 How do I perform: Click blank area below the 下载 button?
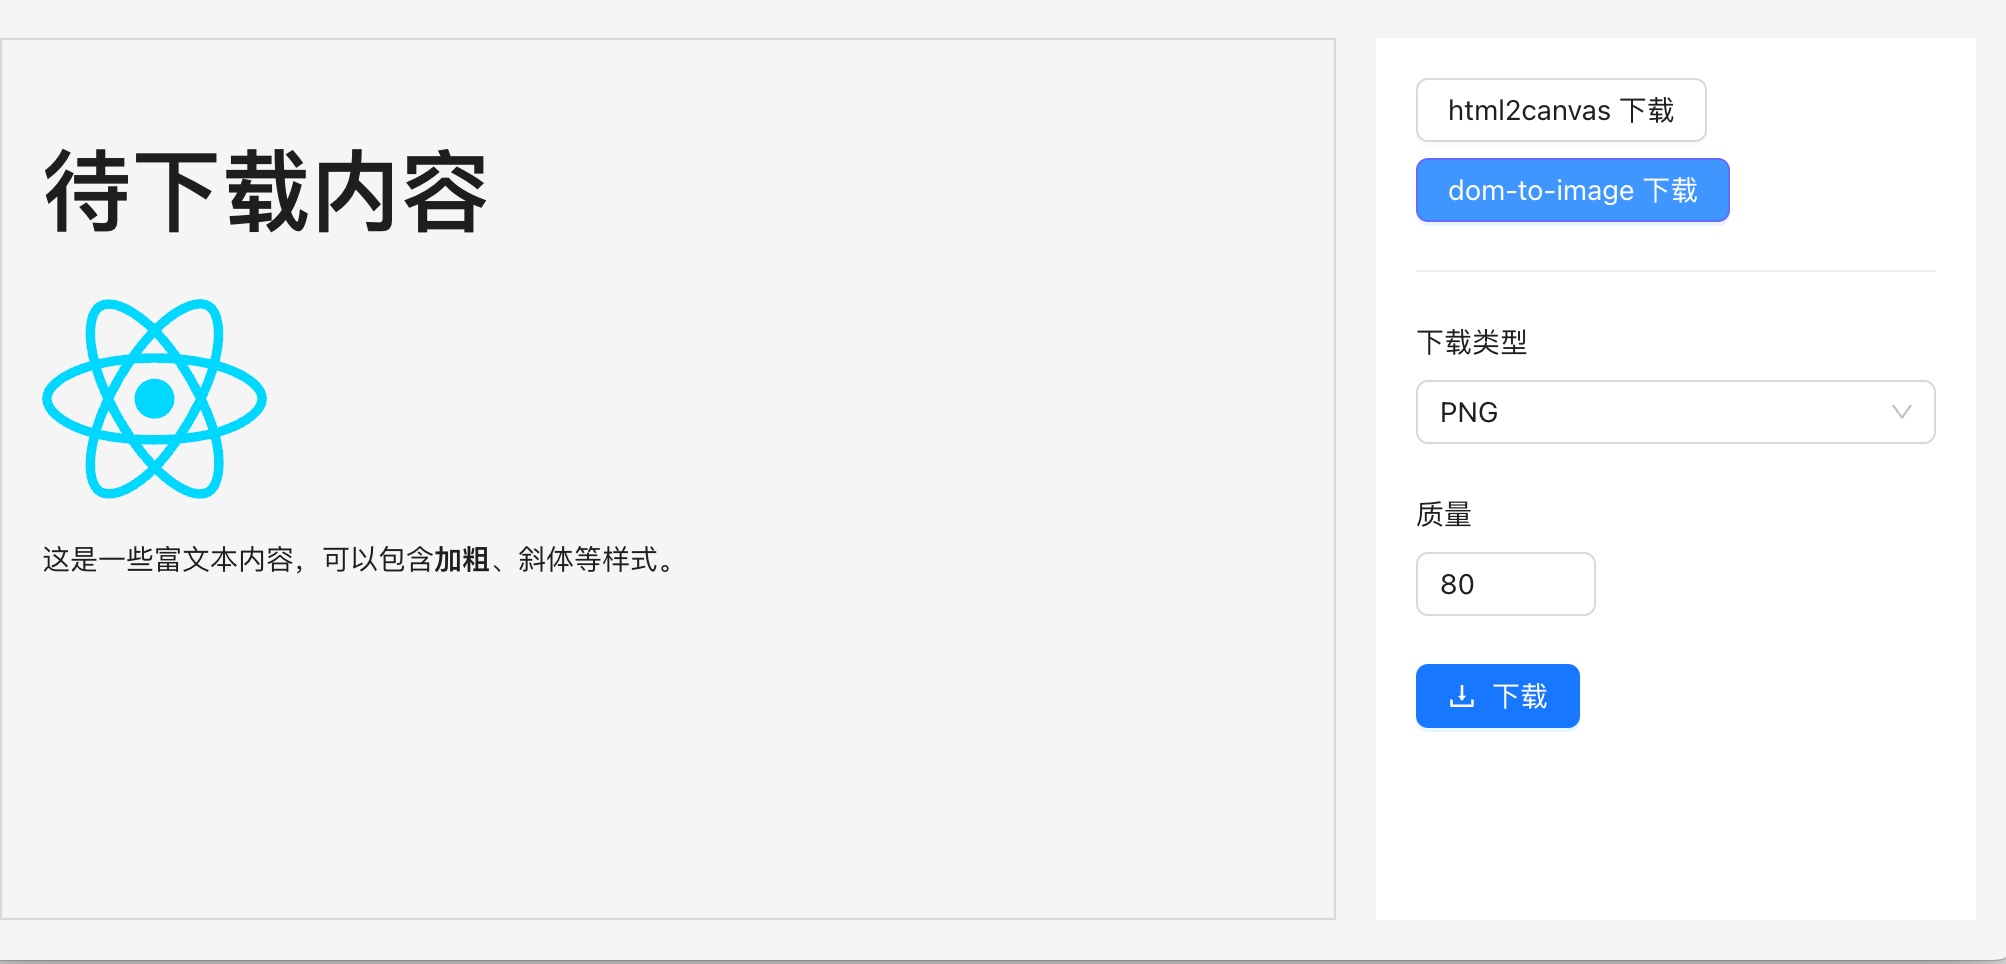(1675, 830)
